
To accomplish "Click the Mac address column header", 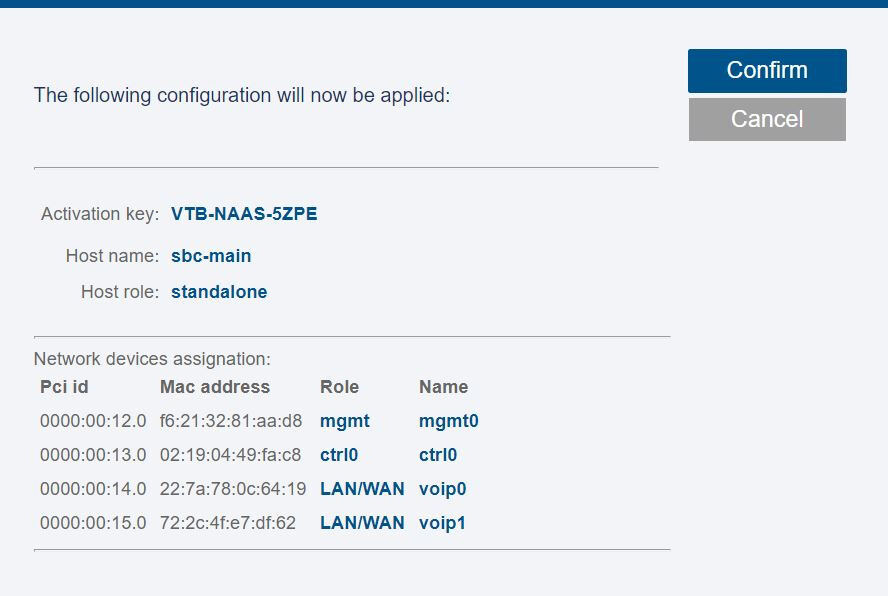I will (x=215, y=387).
